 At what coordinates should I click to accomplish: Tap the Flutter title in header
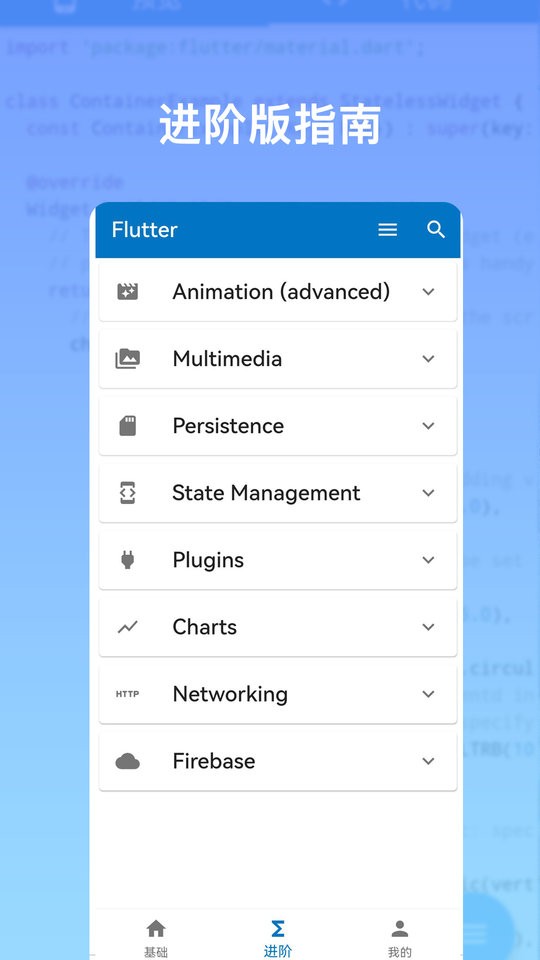click(x=144, y=230)
